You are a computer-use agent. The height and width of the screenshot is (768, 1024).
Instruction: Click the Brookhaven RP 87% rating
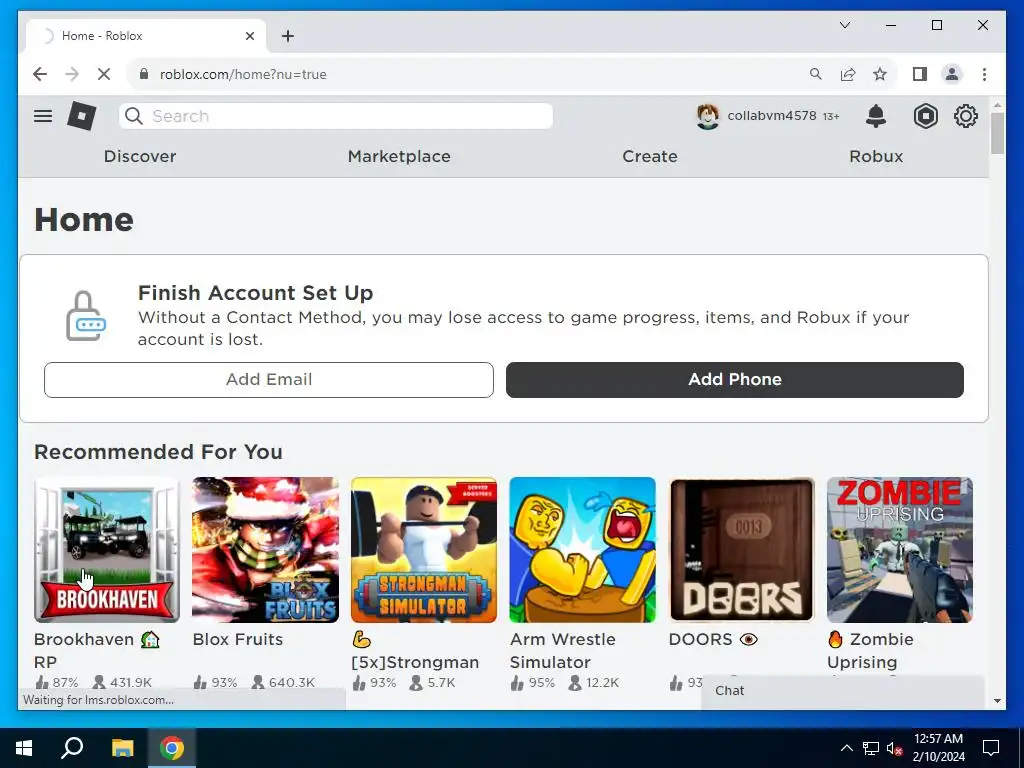[x=57, y=682]
